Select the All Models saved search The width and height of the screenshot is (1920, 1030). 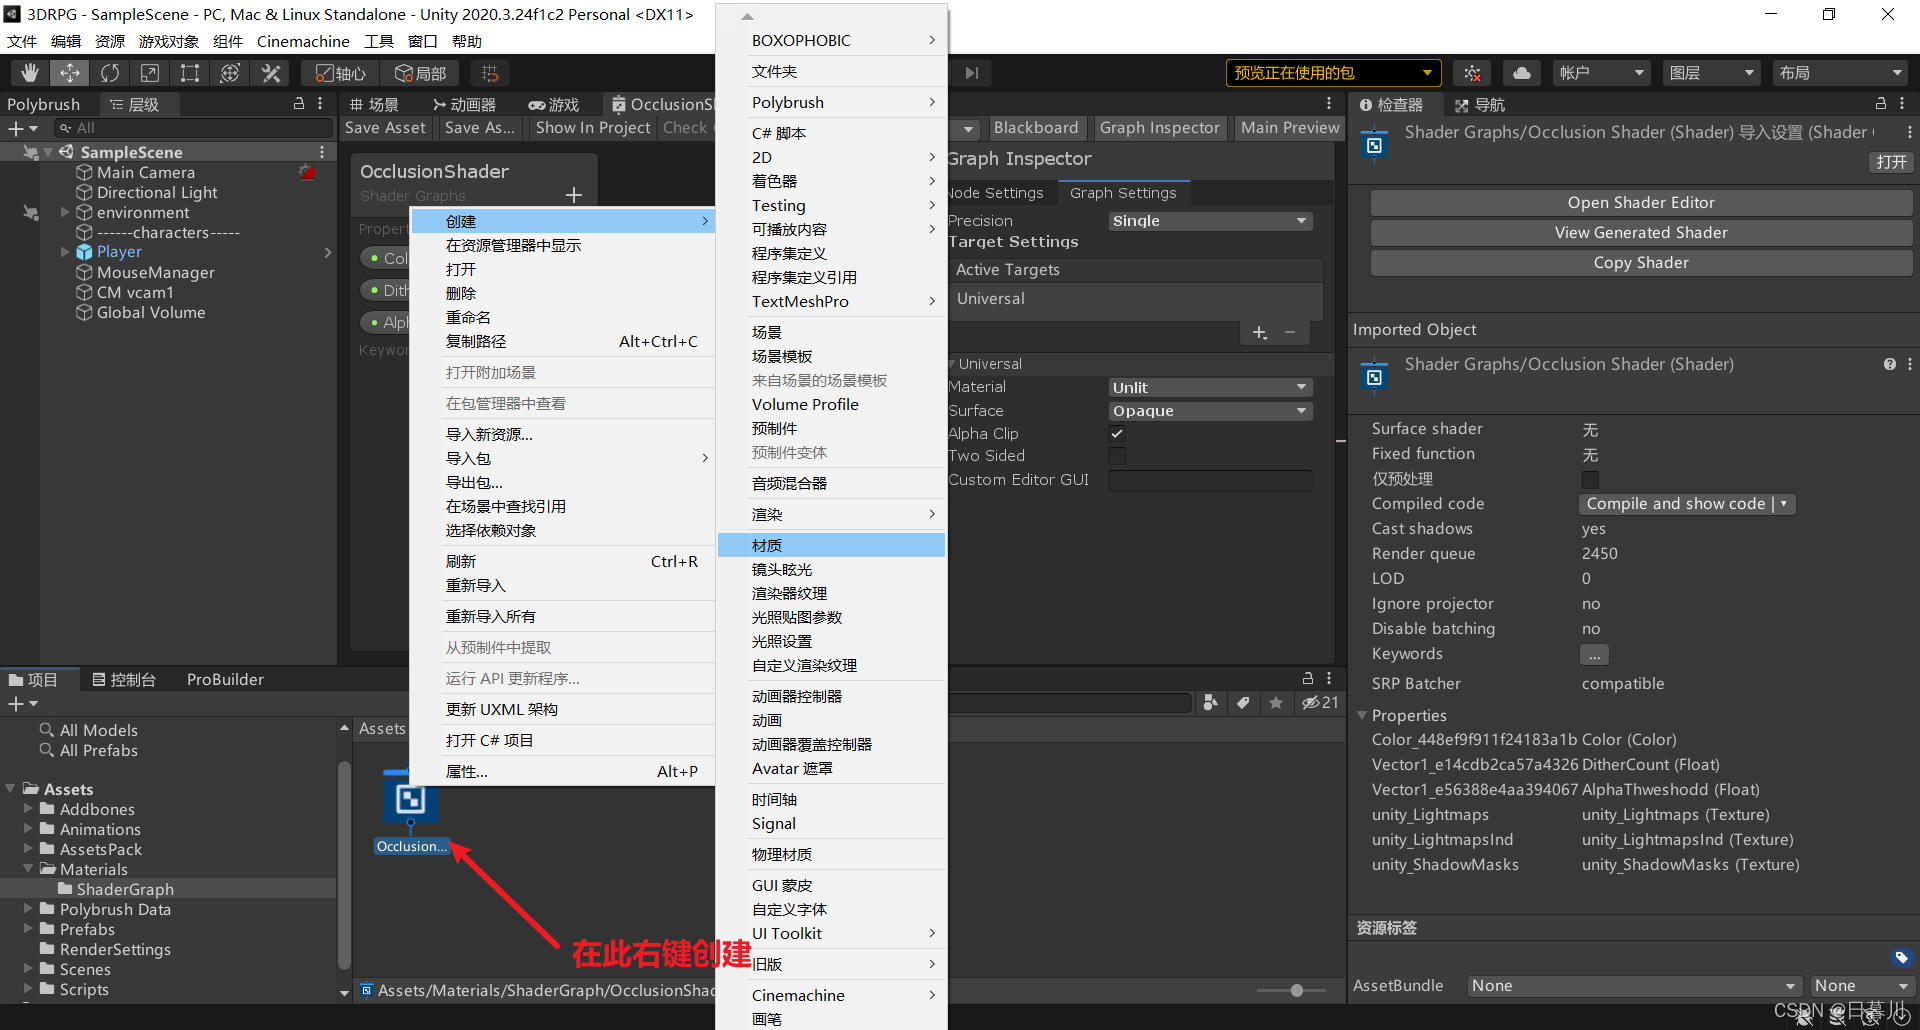99,730
